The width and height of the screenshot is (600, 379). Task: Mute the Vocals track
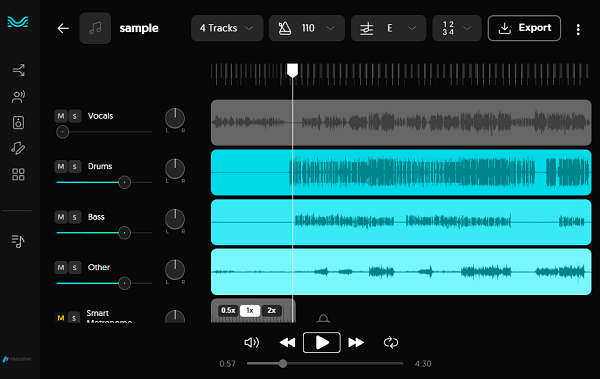61,116
